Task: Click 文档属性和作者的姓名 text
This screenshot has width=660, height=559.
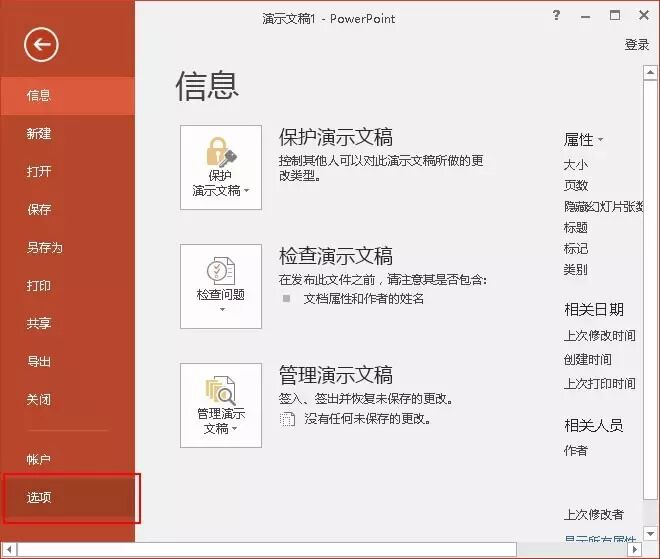Action: coord(364,299)
